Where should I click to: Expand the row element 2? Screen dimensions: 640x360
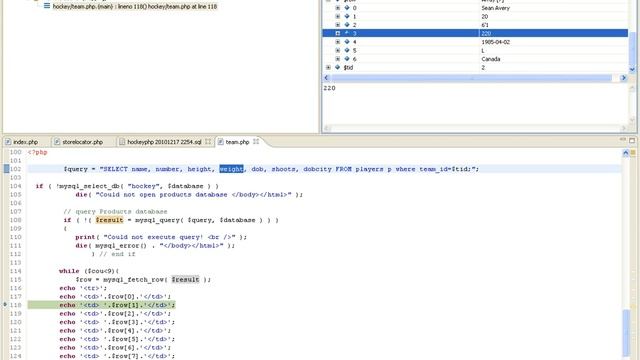pyautogui.click(x=338, y=25)
